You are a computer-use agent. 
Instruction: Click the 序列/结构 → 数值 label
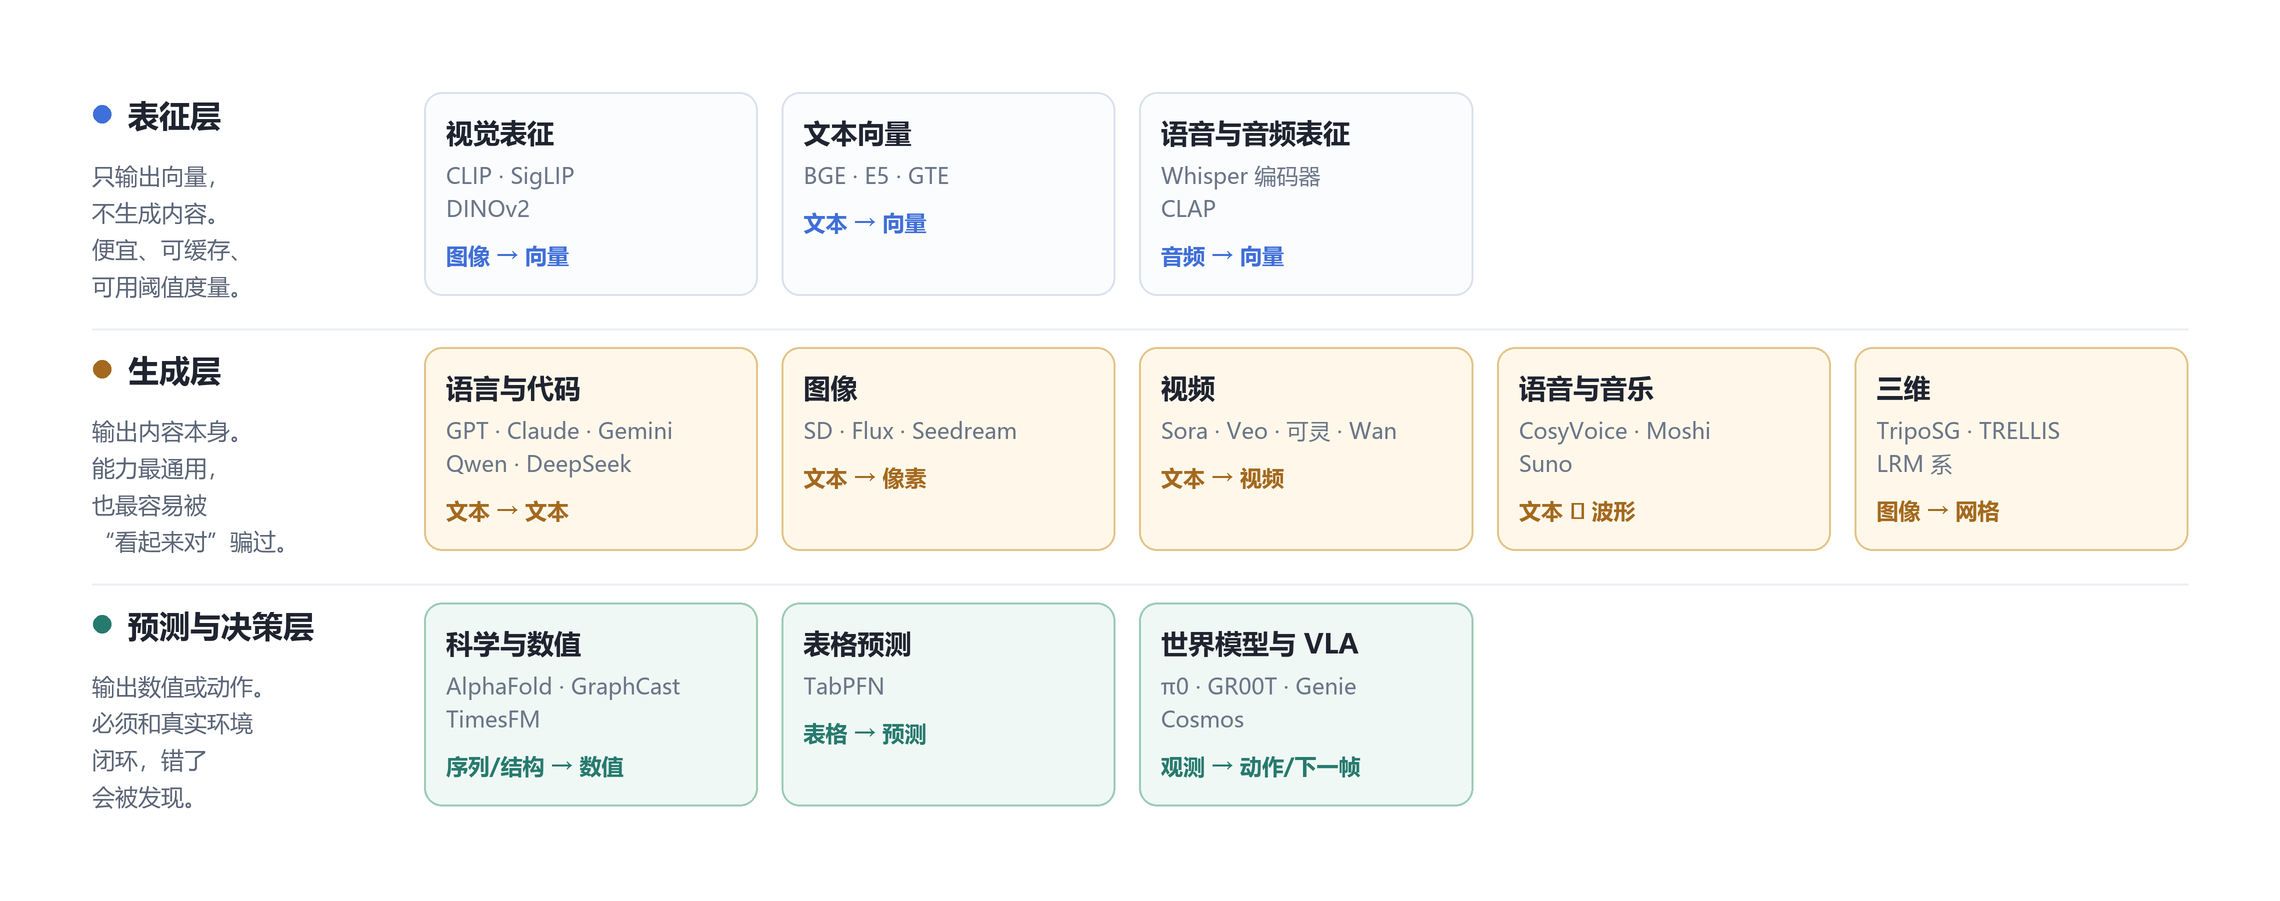pyautogui.click(x=535, y=767)
